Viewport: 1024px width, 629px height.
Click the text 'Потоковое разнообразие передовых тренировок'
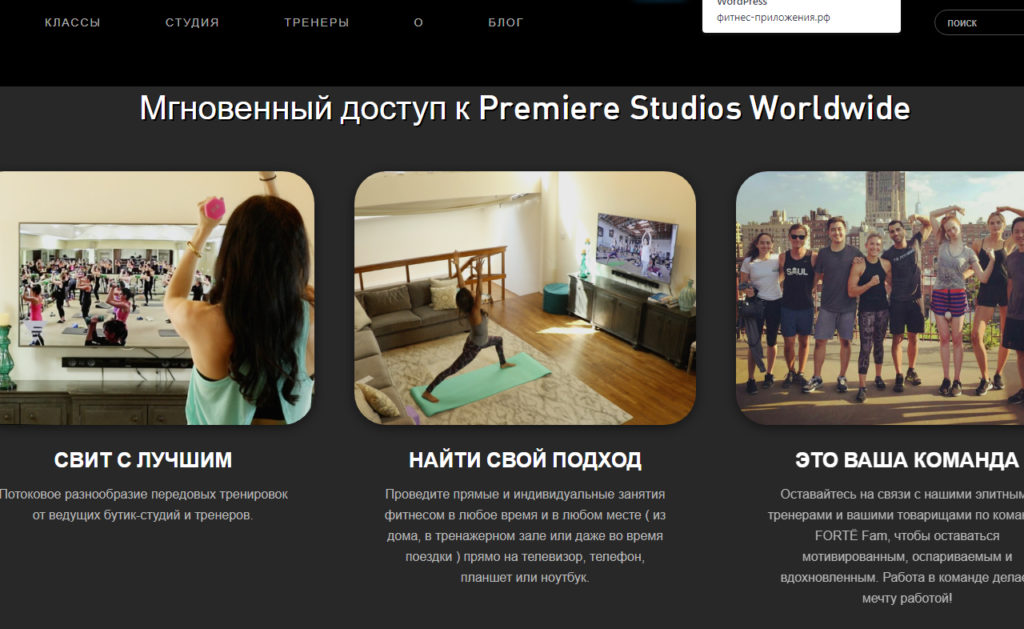coord(144,494)
